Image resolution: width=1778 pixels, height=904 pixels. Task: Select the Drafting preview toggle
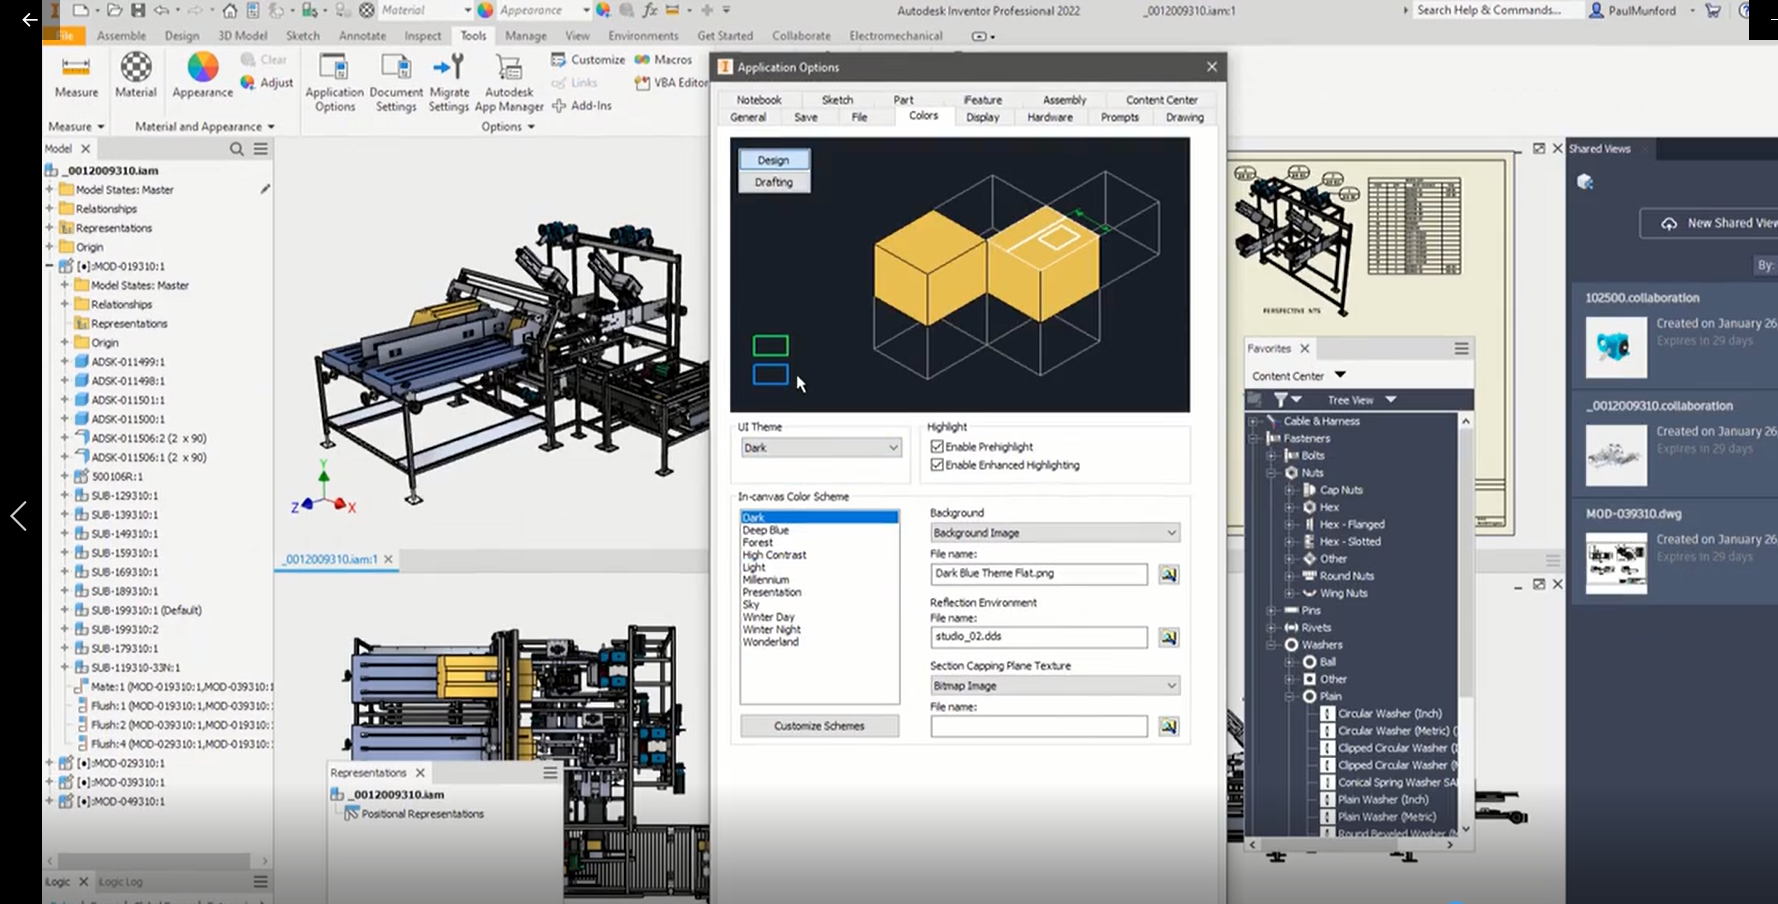tap(773, 182)
